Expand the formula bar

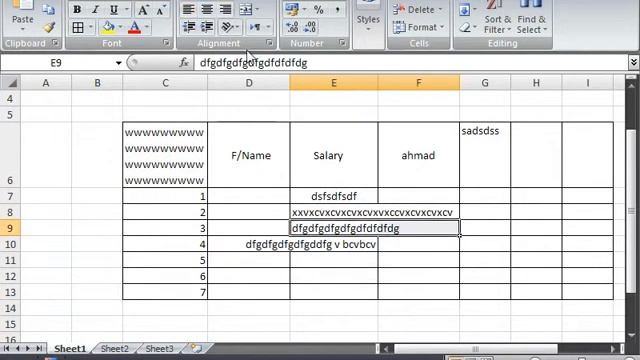pyautogui.click(x=633, y=62)
